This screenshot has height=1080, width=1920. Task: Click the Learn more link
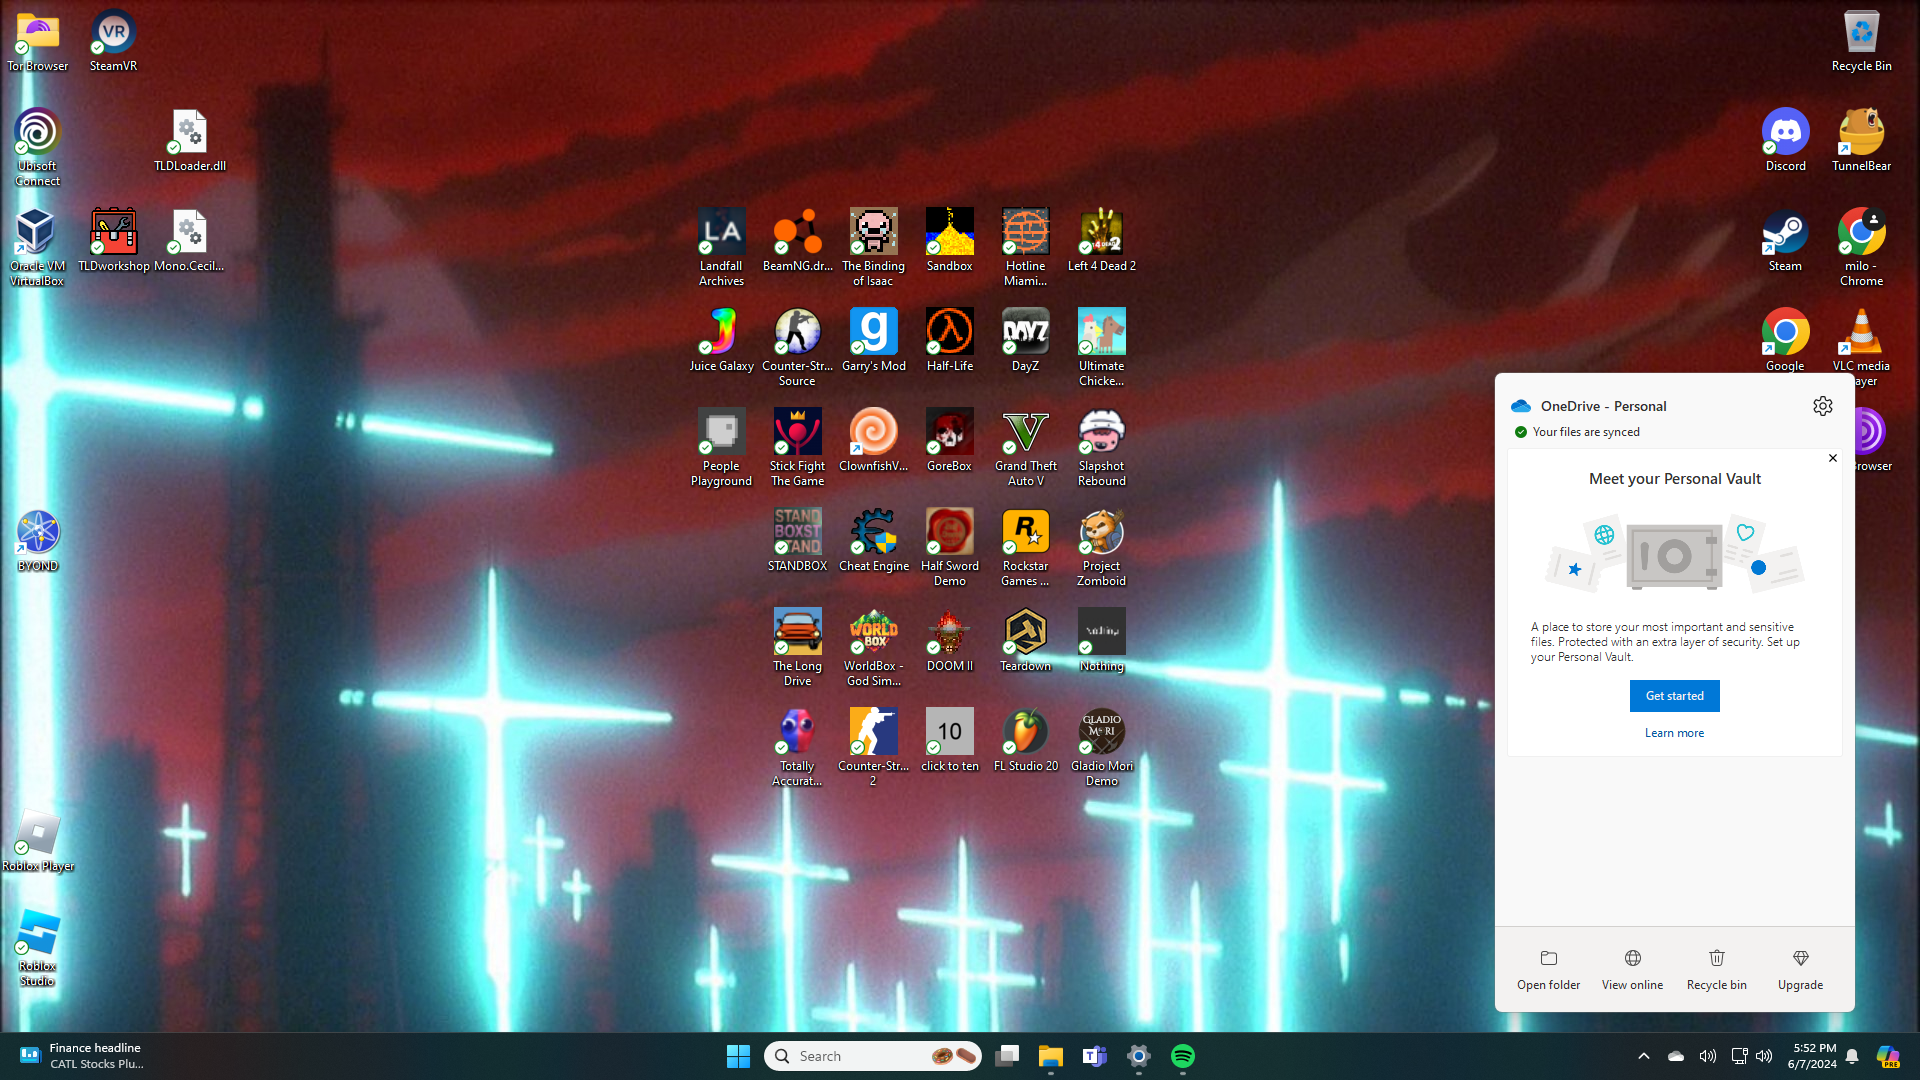click(x=1674, y=733)
